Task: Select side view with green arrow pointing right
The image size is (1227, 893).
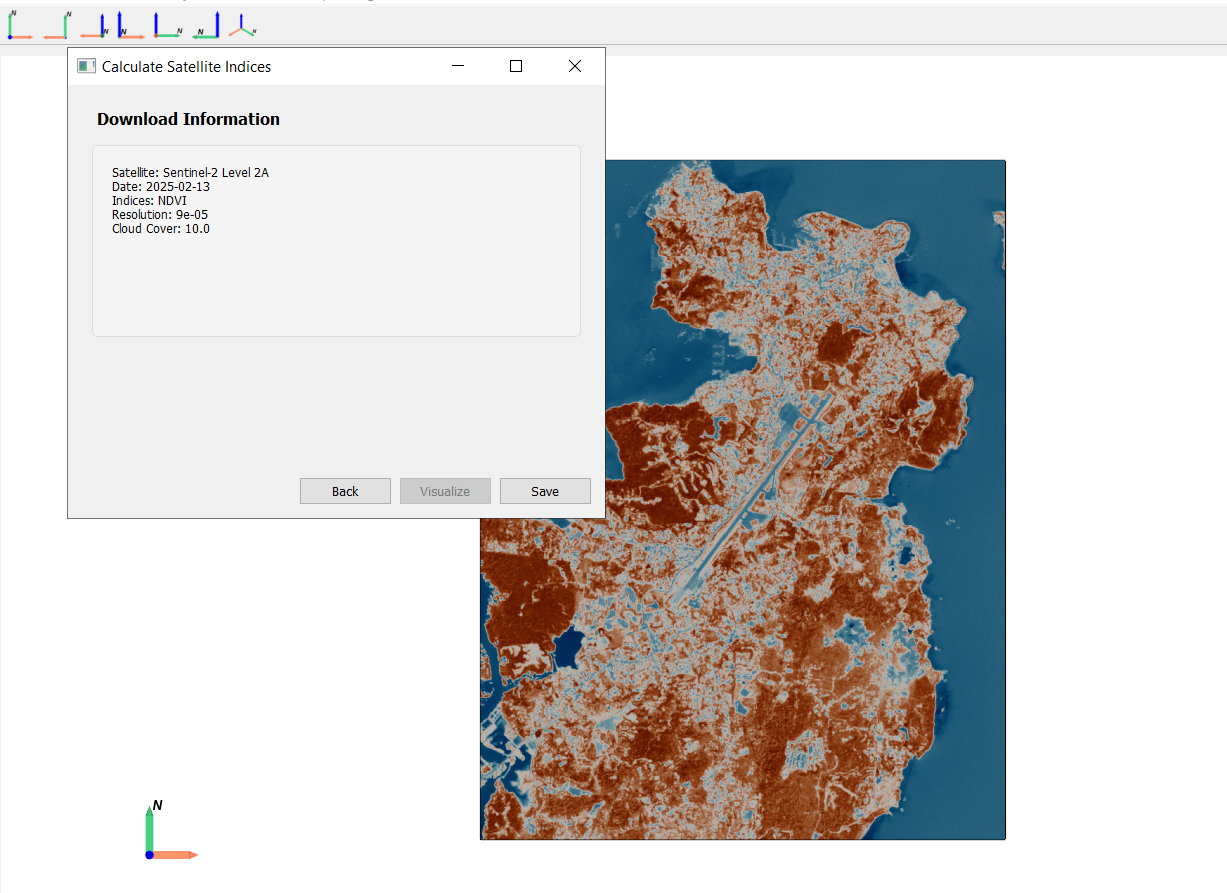Action: pyautogui.click(x=167, y=25)
